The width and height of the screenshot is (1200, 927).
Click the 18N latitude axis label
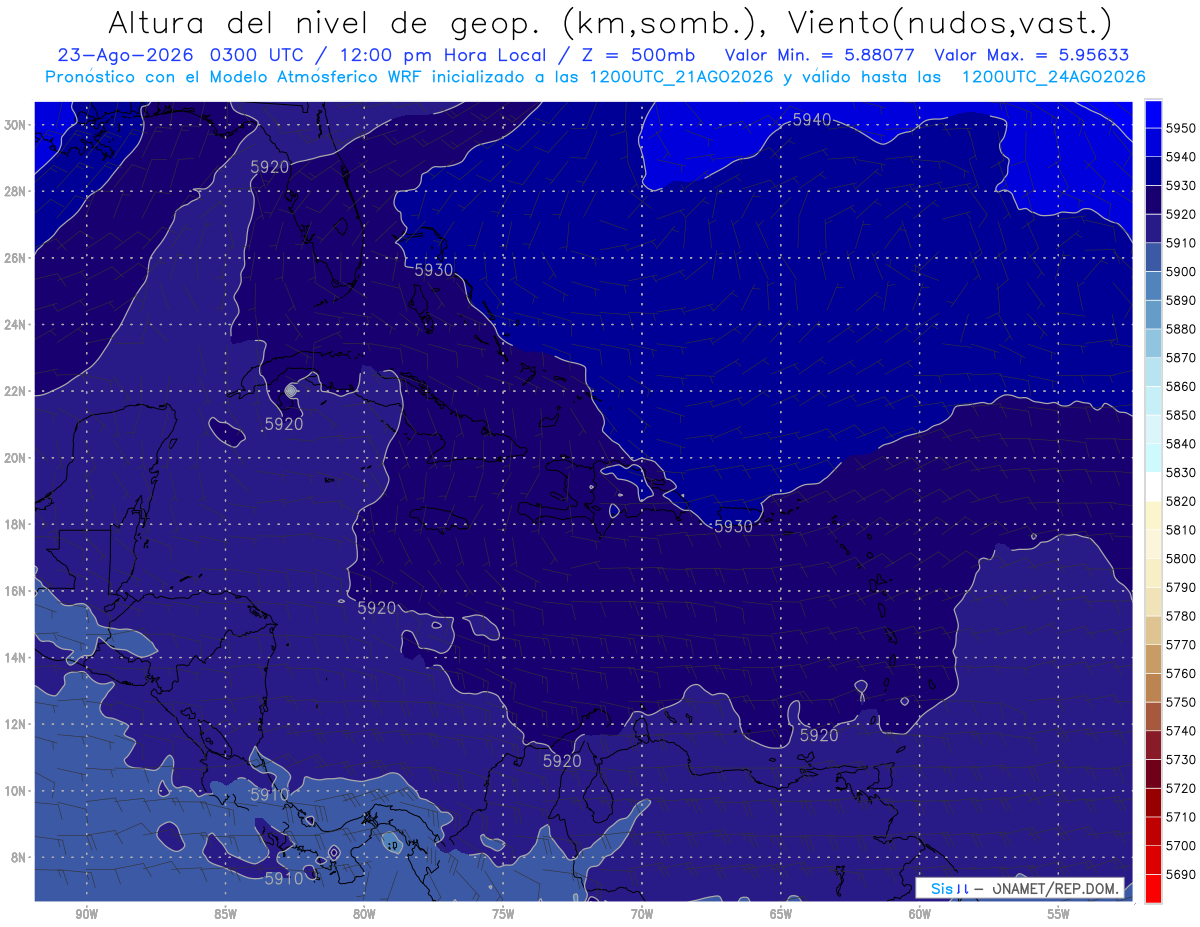pos(16,525)
